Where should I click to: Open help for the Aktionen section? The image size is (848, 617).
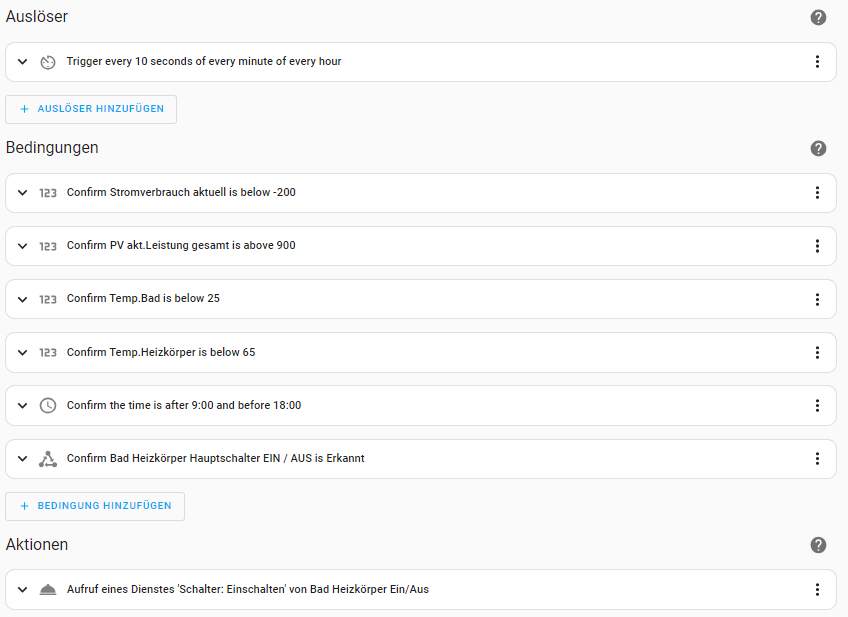tap(818, 545)
